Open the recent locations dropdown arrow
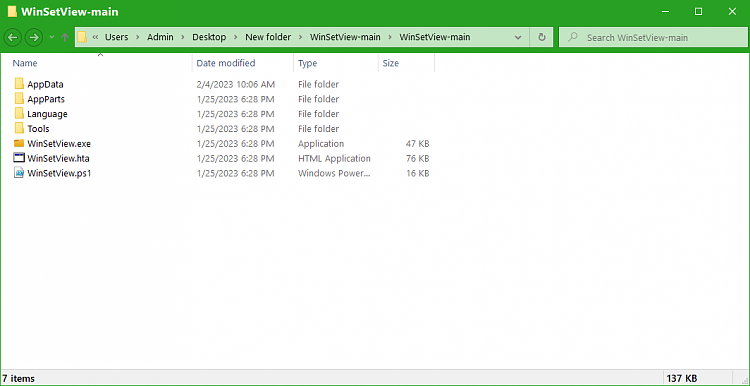 click(x=52, y=37)
